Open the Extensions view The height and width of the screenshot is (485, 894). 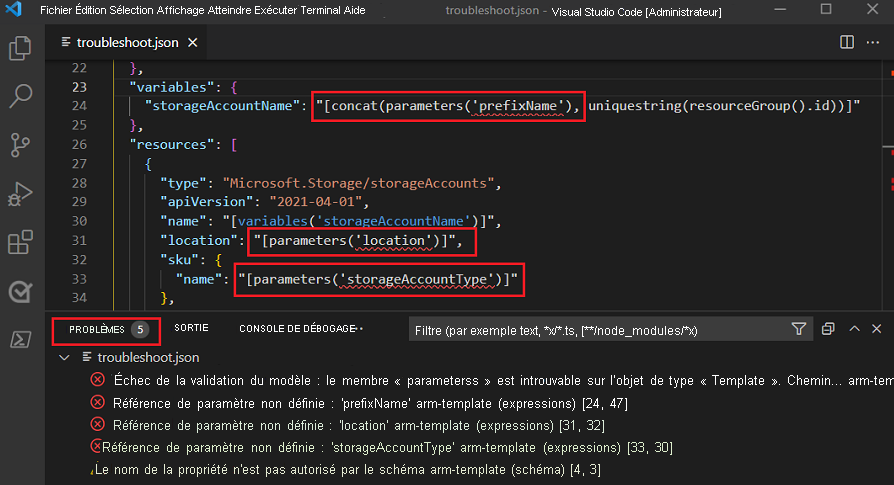pos(21,242)
